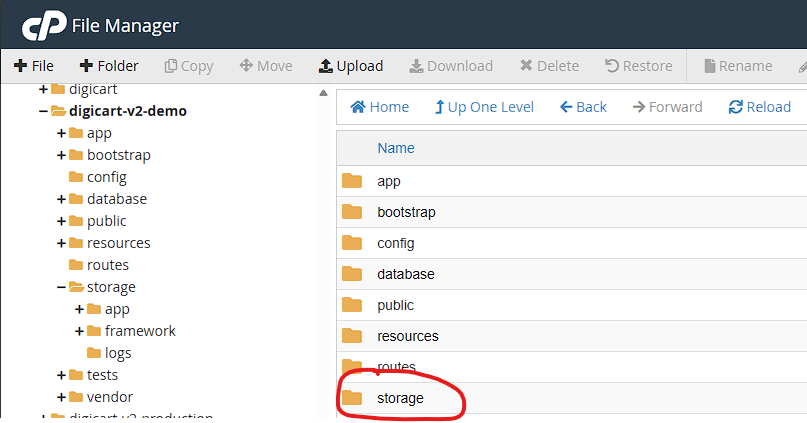Select the resources folder row in list

coord(407,336)
